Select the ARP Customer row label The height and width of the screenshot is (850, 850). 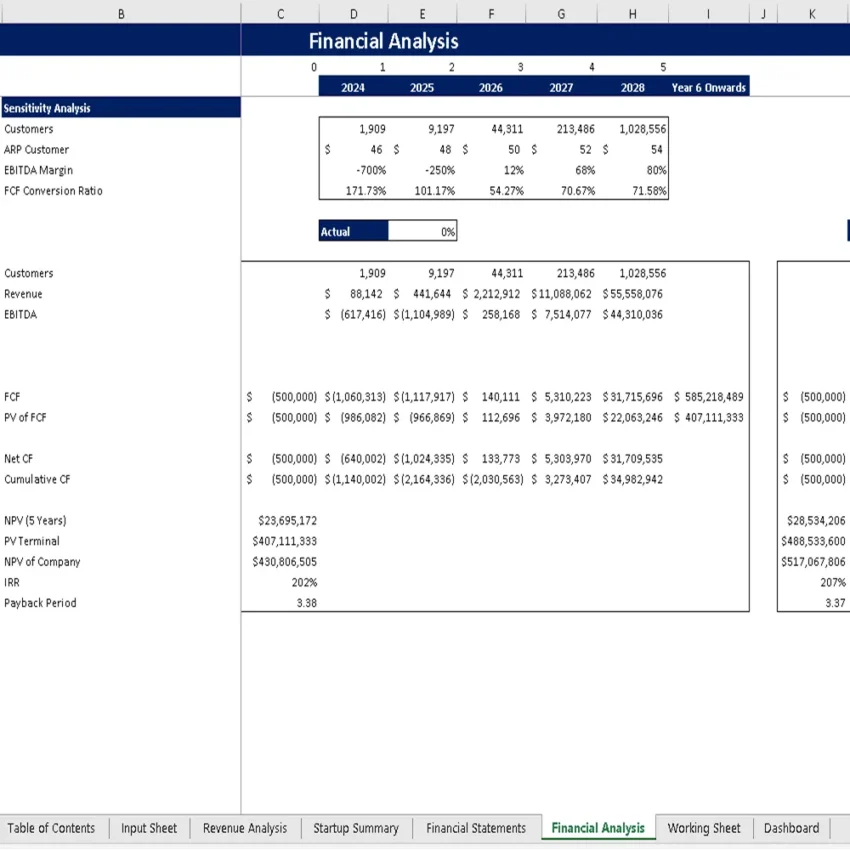tap(42, 149)
